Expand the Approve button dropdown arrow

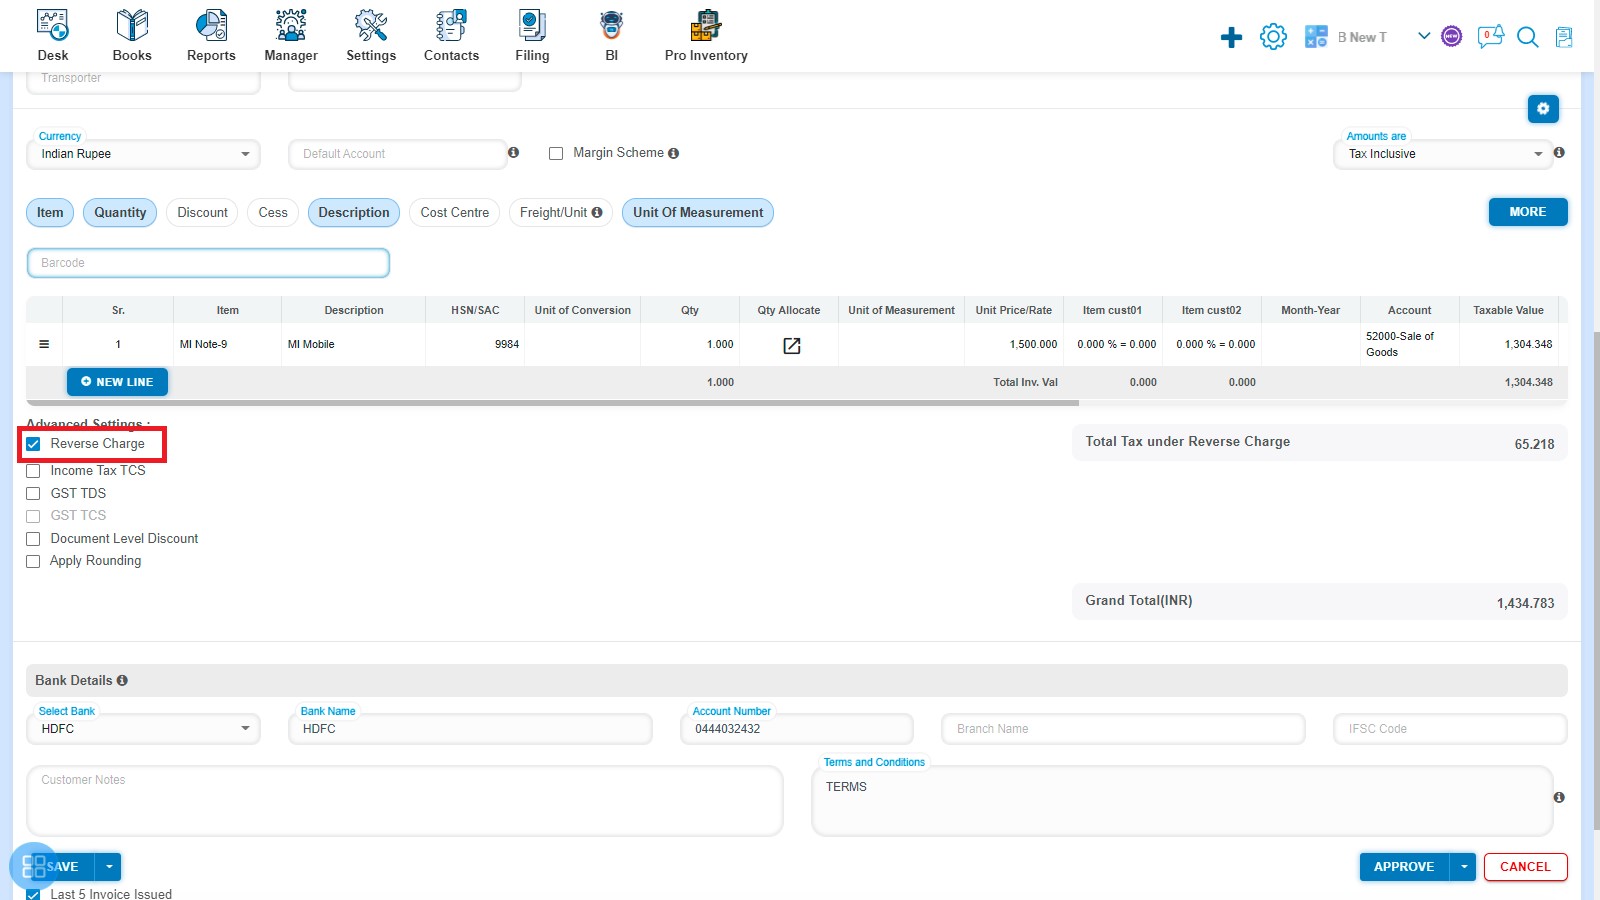(1463, 867)
